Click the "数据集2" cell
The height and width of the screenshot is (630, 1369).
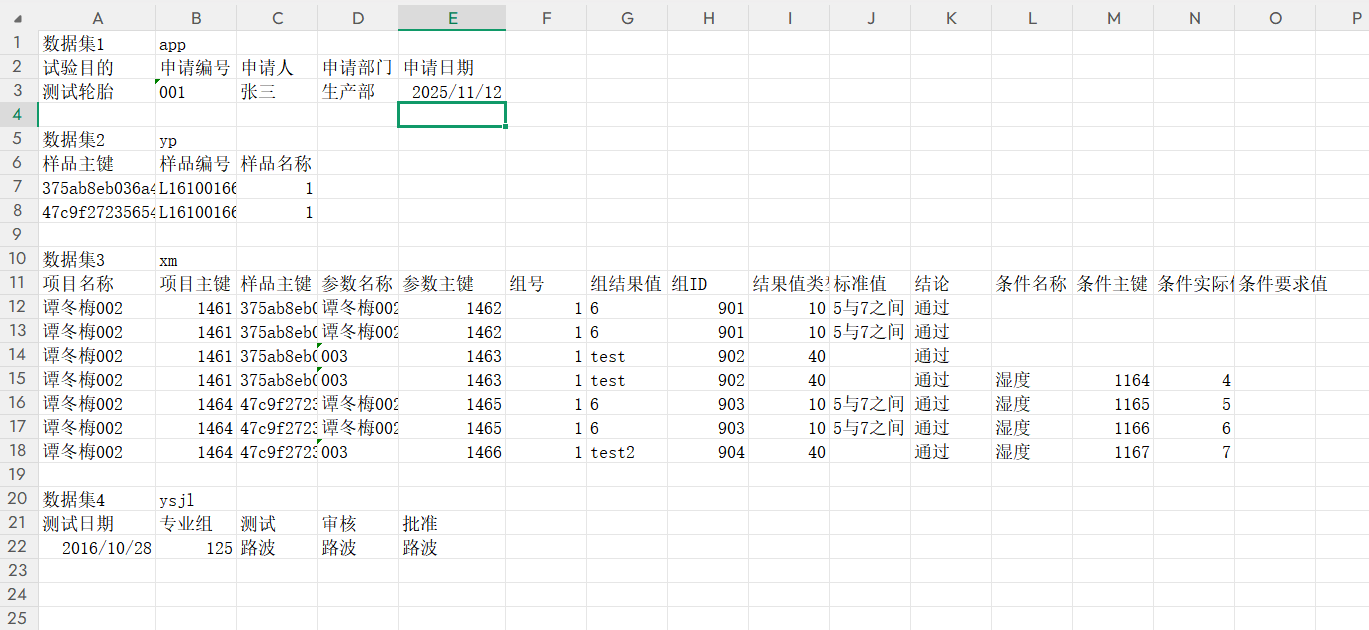[x=97, y=139]
